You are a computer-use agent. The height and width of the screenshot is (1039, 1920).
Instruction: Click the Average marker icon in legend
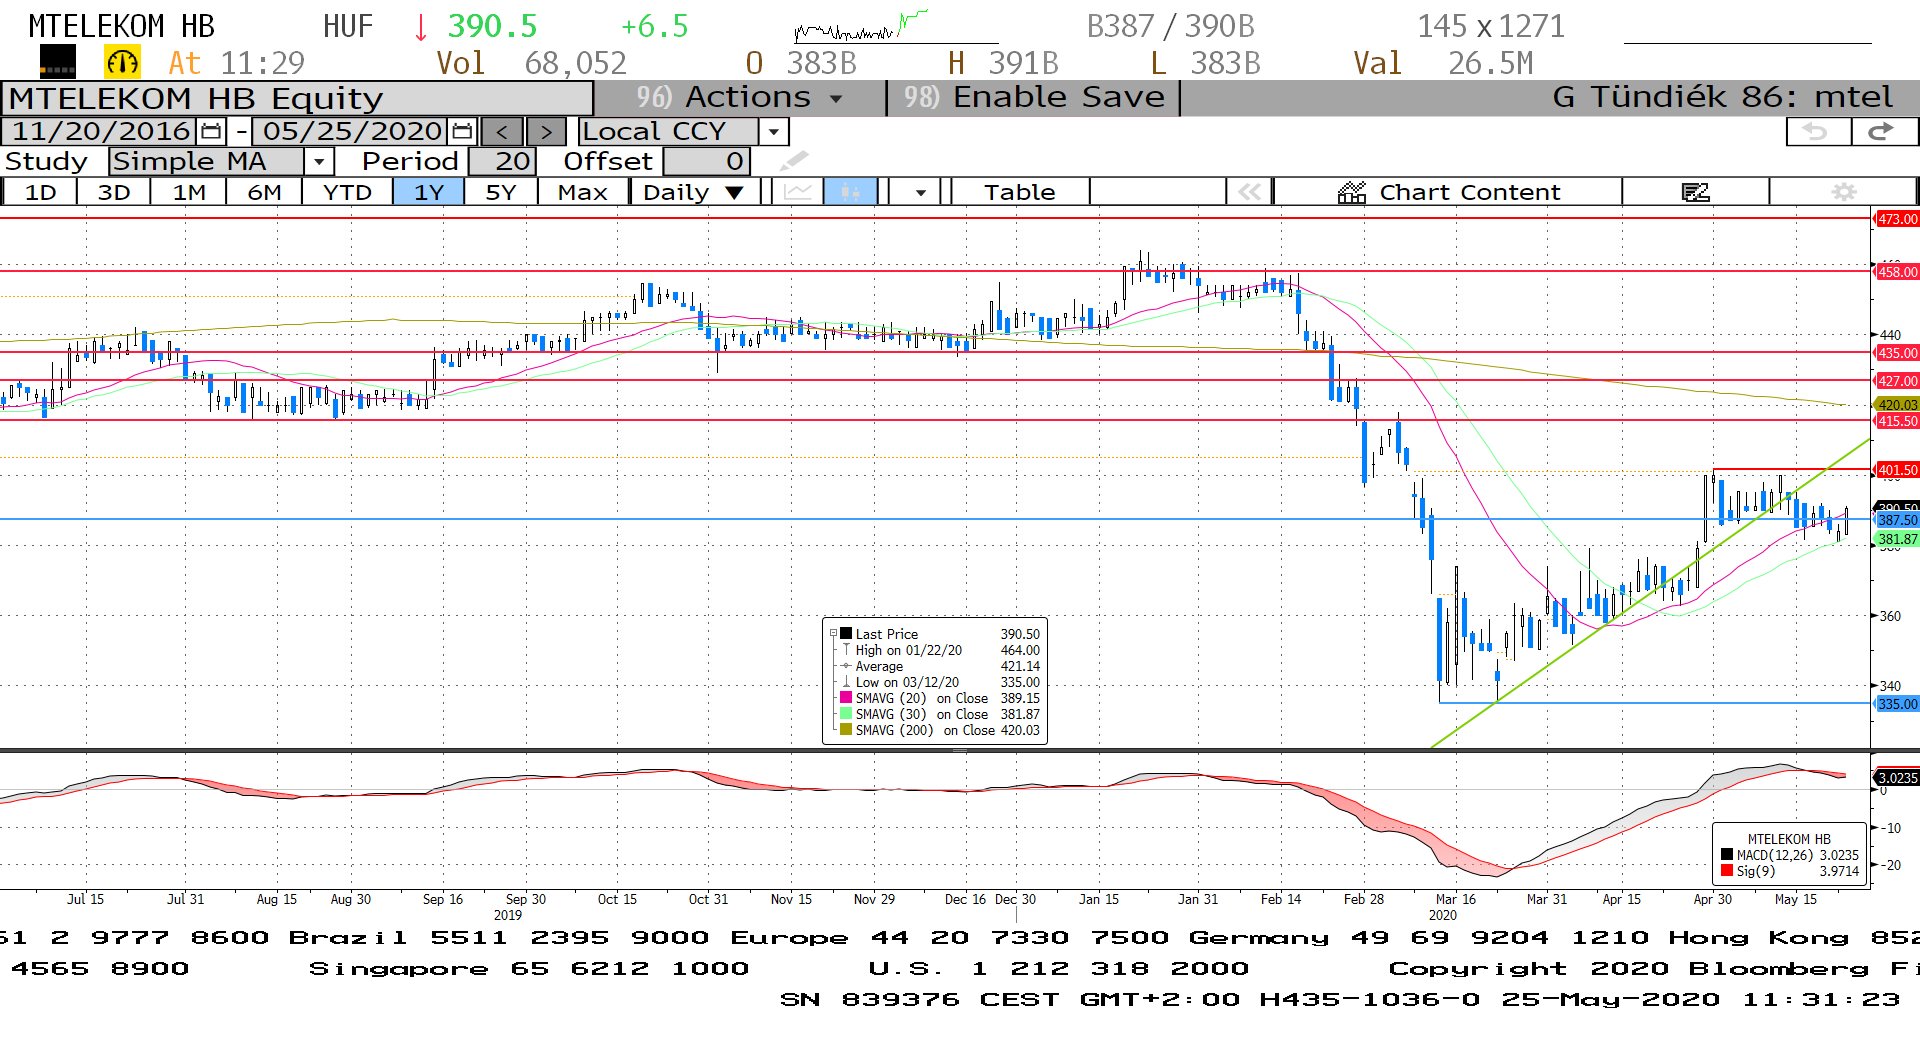846,666
